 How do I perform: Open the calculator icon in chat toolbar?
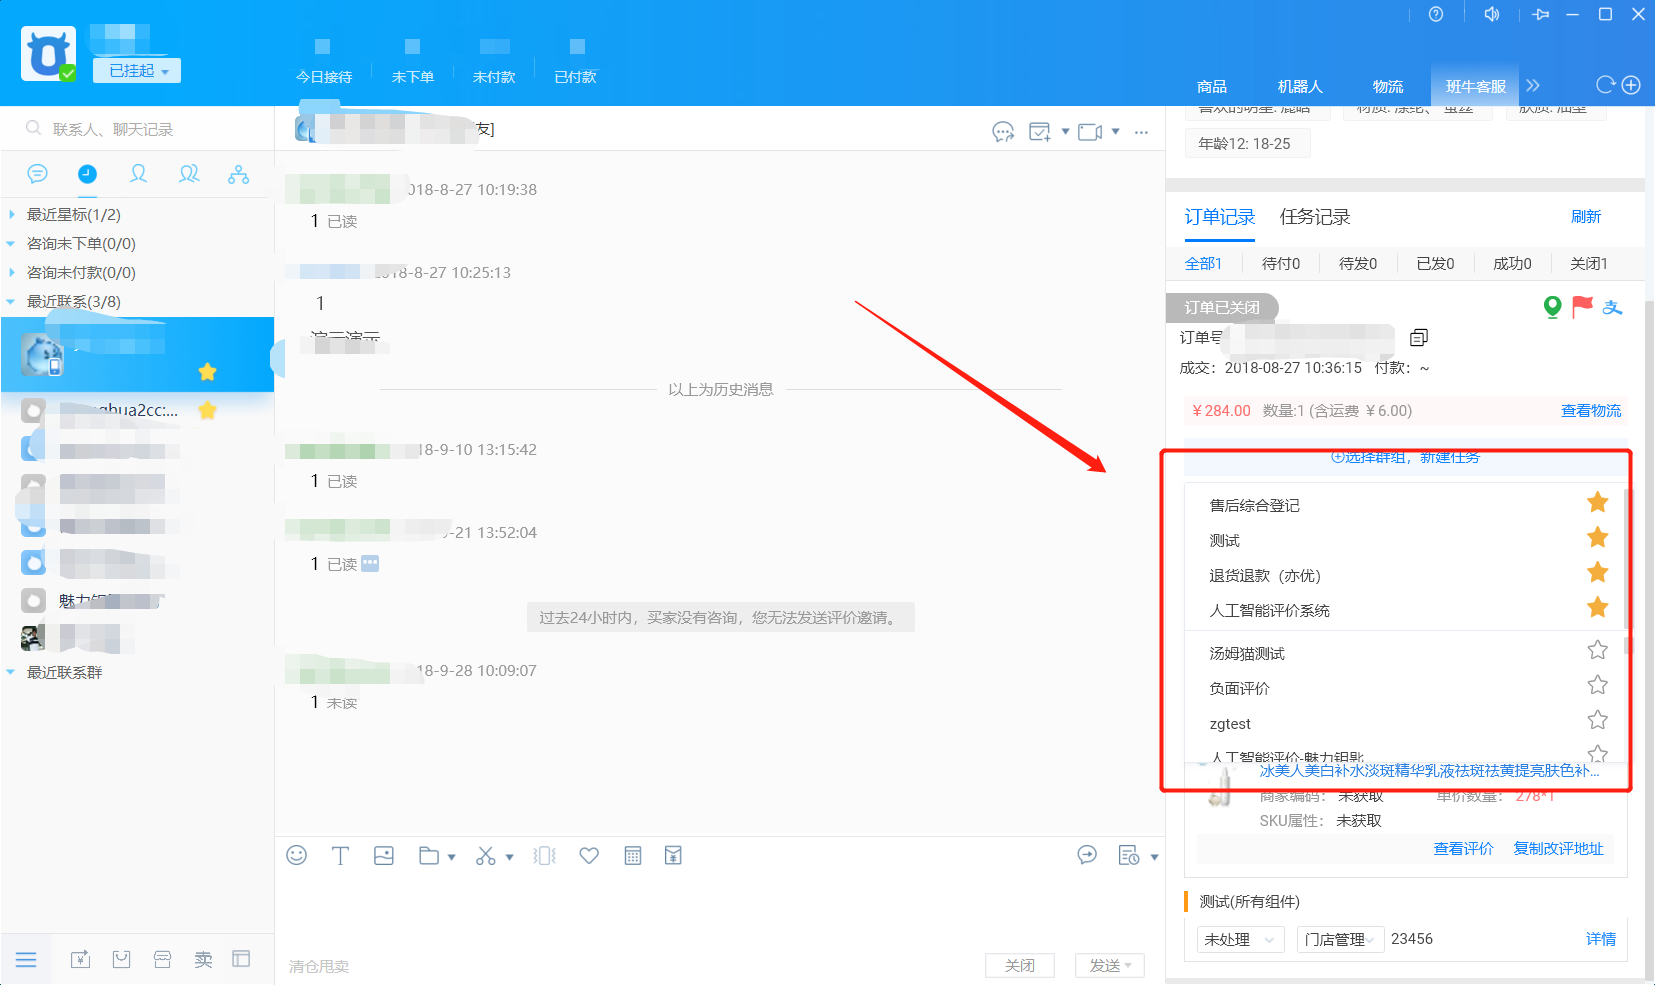point(633,855)
